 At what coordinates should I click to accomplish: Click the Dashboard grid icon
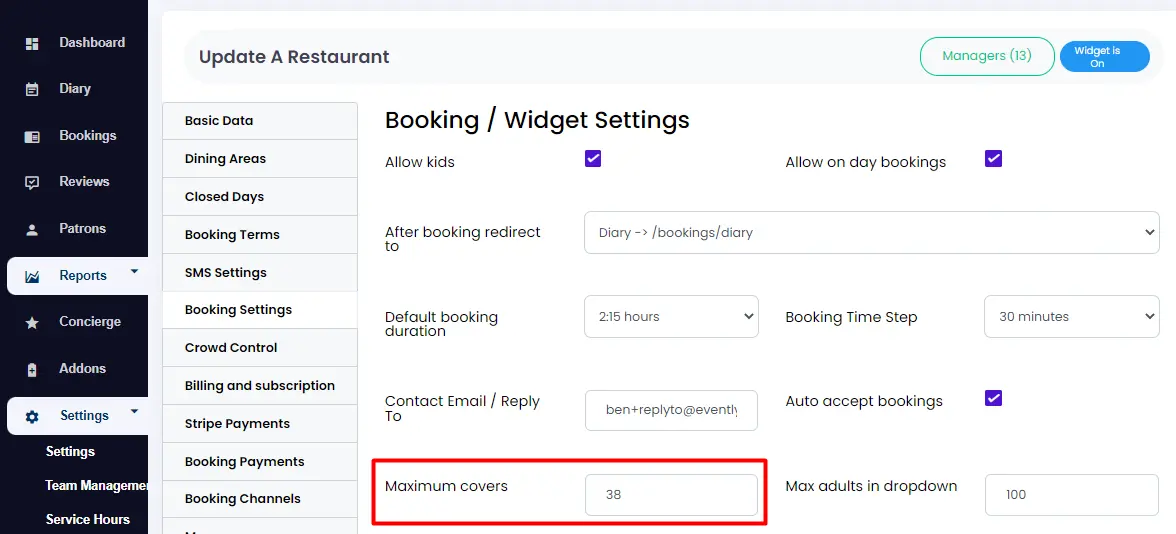tap(32, 44)
